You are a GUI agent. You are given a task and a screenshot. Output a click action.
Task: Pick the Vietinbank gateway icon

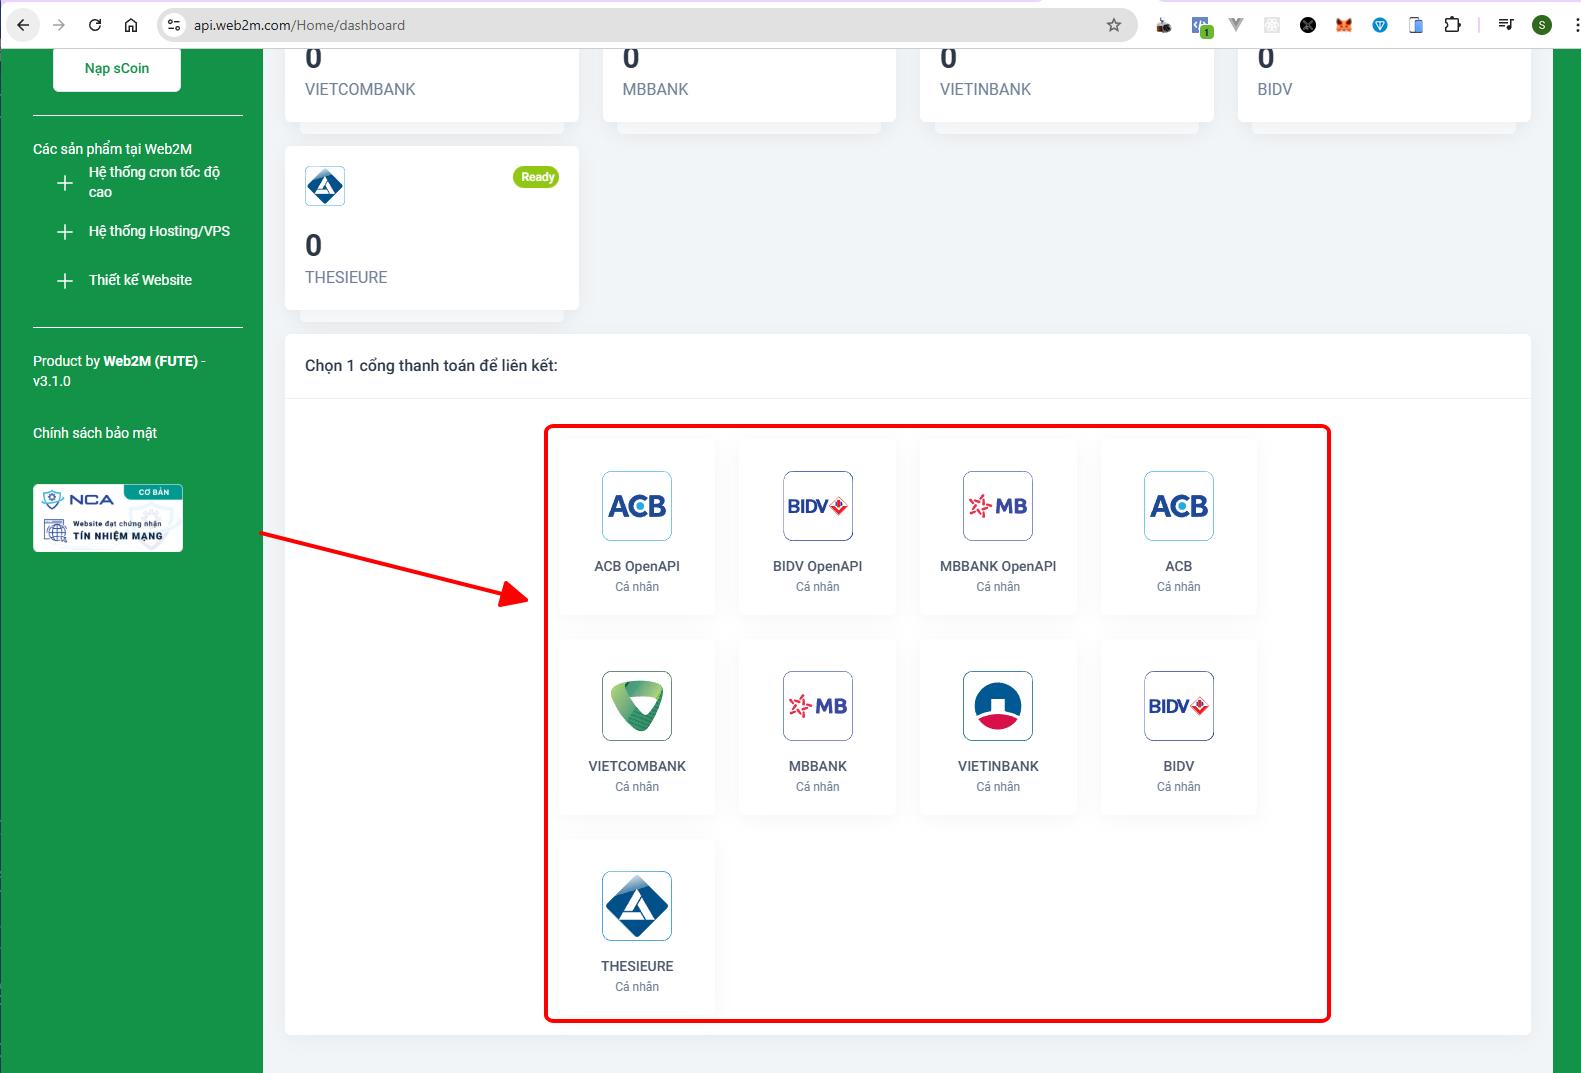click(x=998, y=706)
